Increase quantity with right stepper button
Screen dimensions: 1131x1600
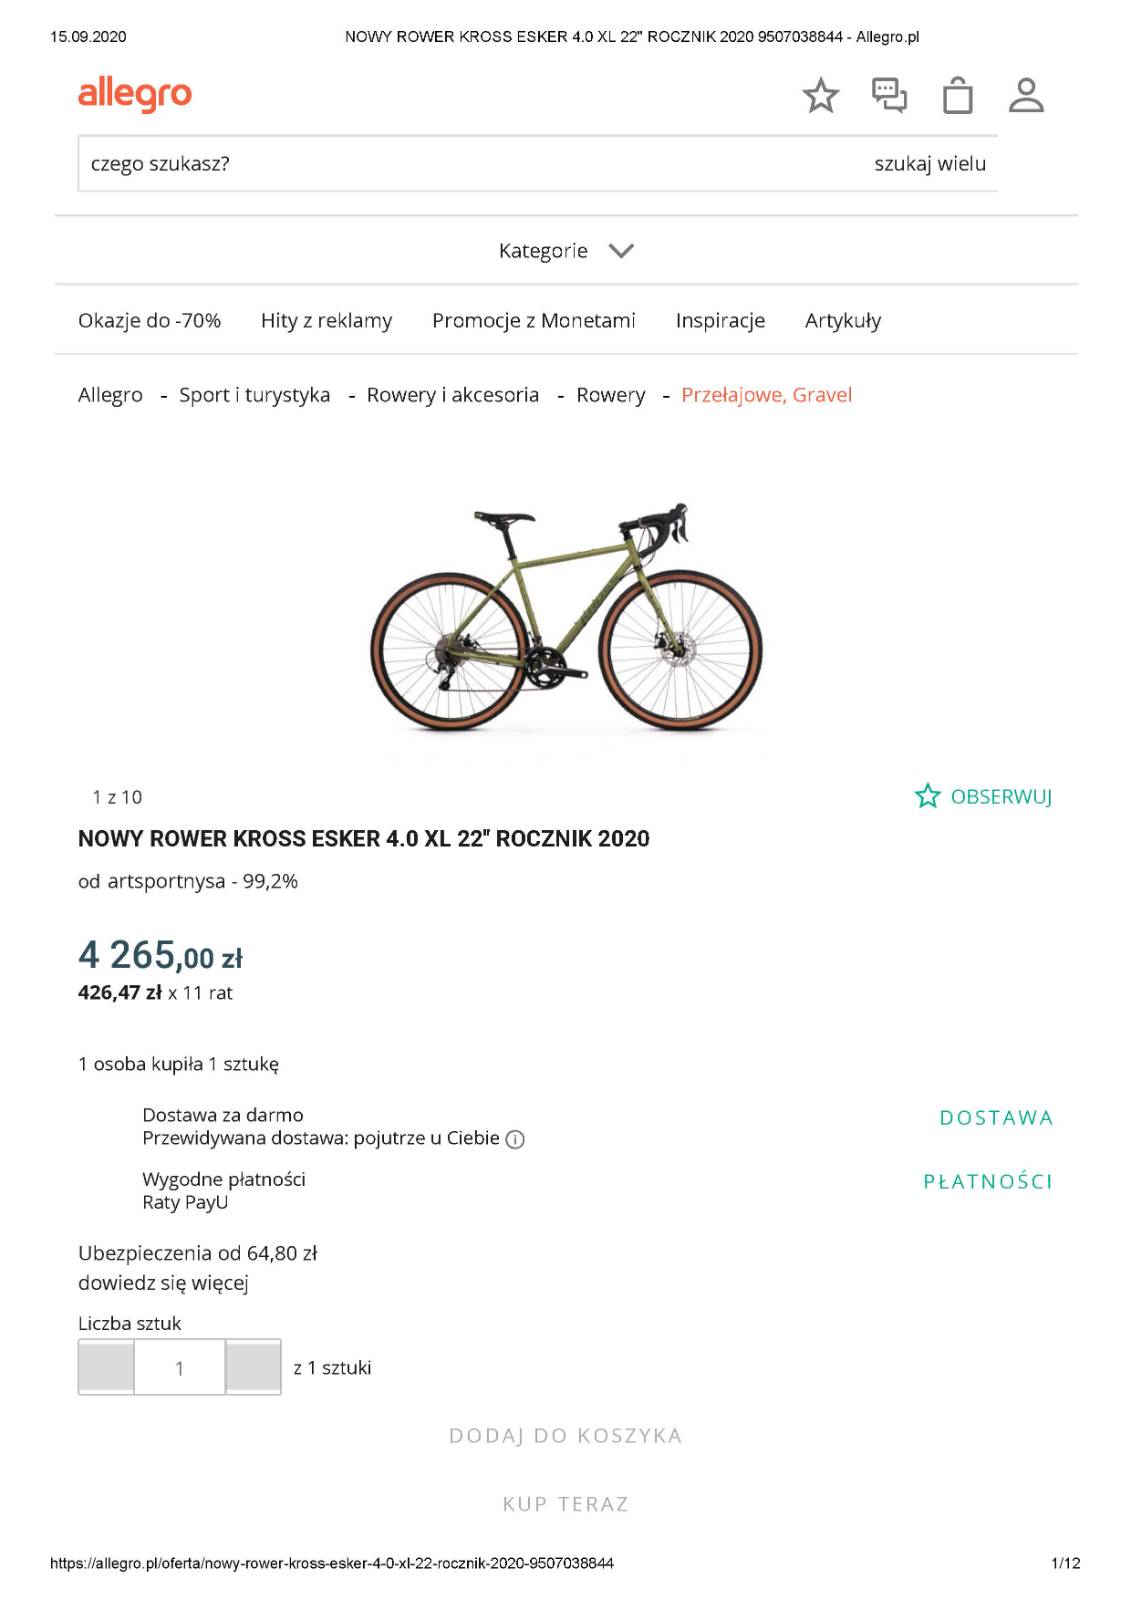click(x=253, y=1367)
